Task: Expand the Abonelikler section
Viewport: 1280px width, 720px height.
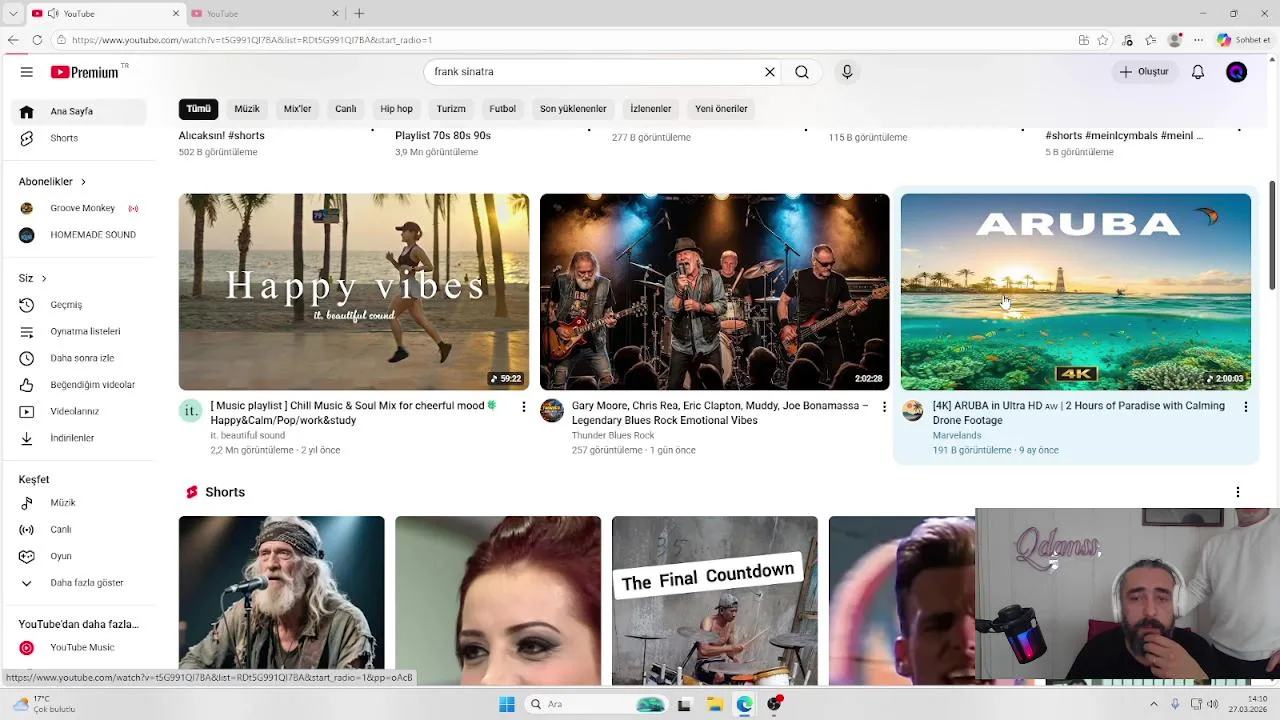Action: tap(52, 182)
